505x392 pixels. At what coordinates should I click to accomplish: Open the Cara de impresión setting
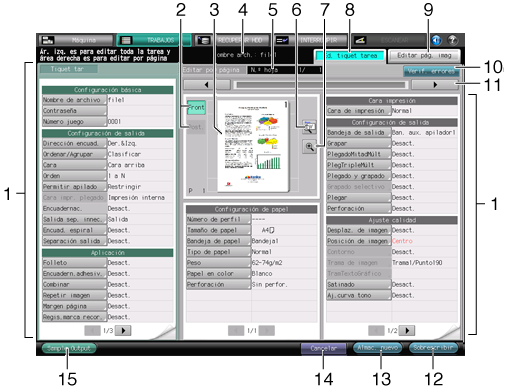point(359,111)
